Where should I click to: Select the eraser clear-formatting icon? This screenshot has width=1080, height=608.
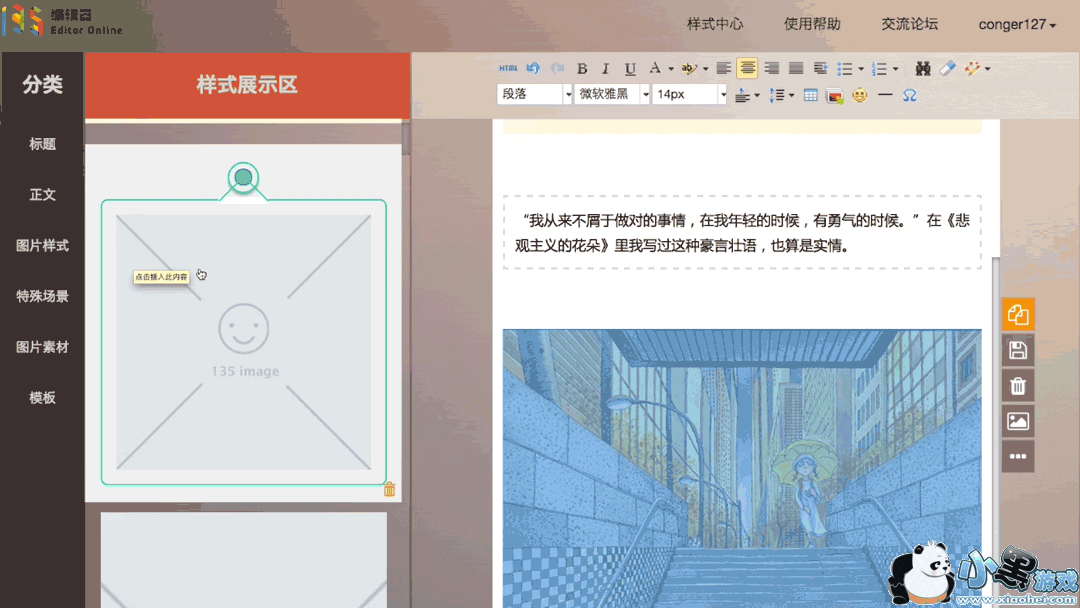tap(947, 69)
